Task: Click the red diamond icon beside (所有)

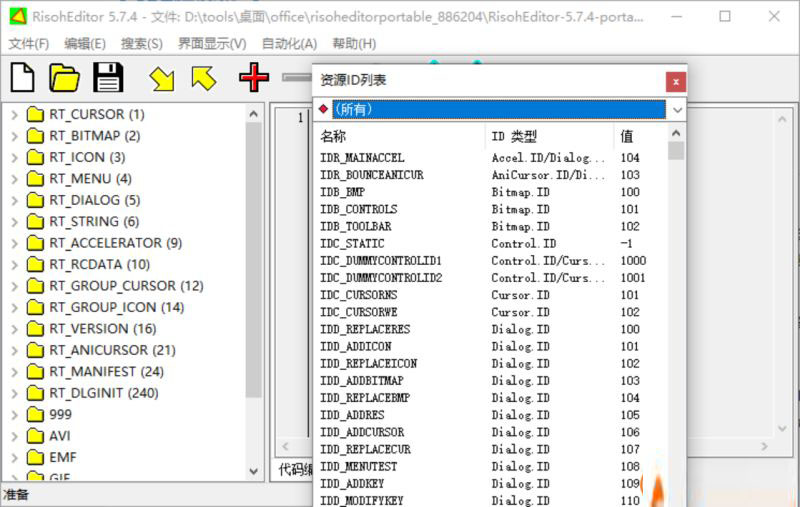Action: point(323,109)
